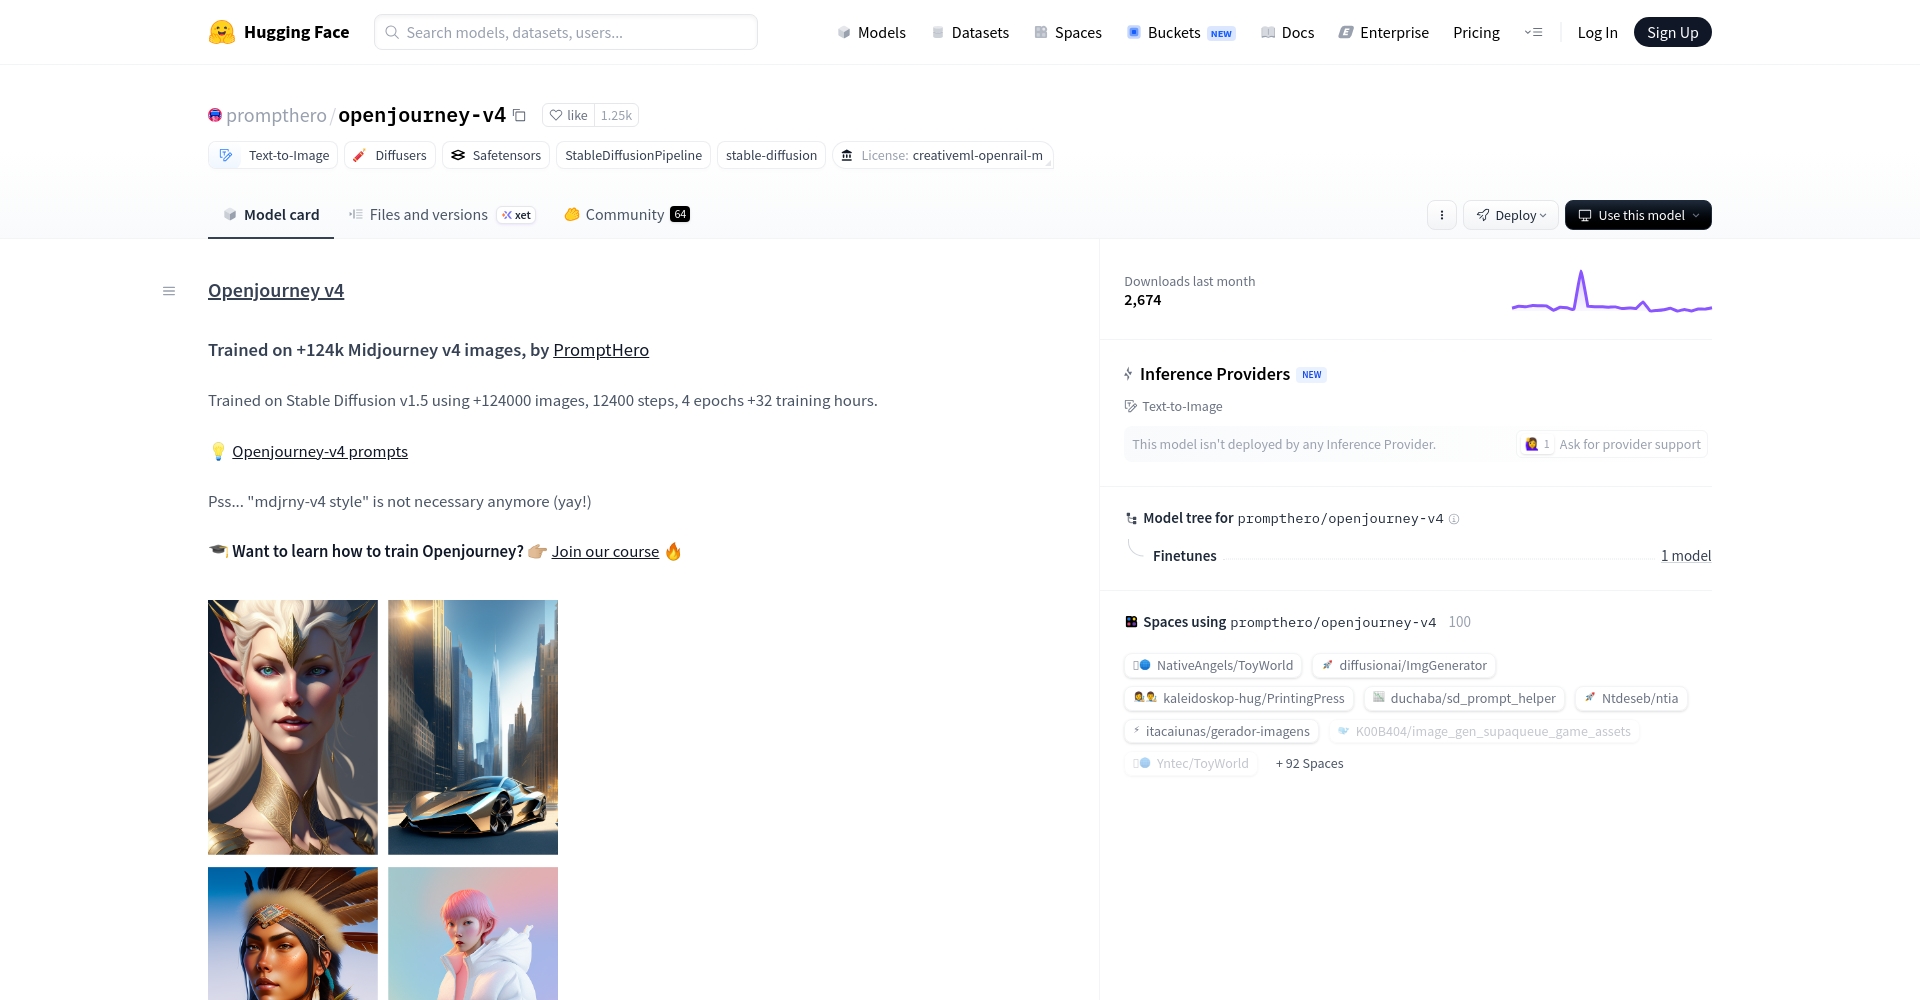The height and width of the screenshot is (1000, 1920).
Task: Click the info icon beside Model tree
Action: [x=1454, y=519]
